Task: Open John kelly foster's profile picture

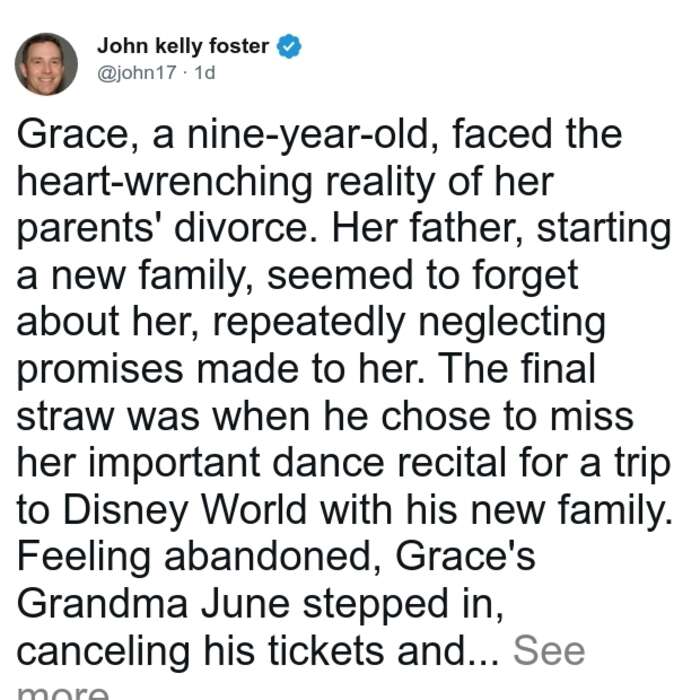Action: 46,64
